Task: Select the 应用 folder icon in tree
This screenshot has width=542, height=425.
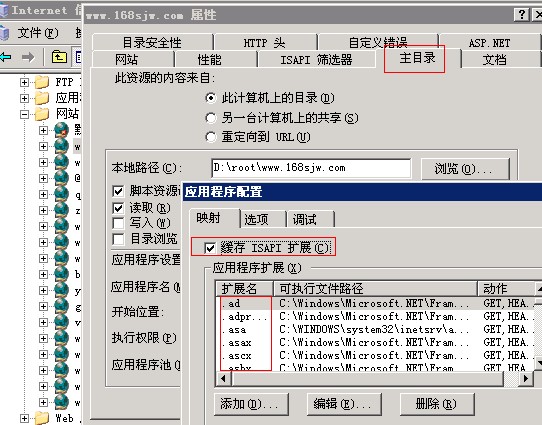Action: [42, 98]
